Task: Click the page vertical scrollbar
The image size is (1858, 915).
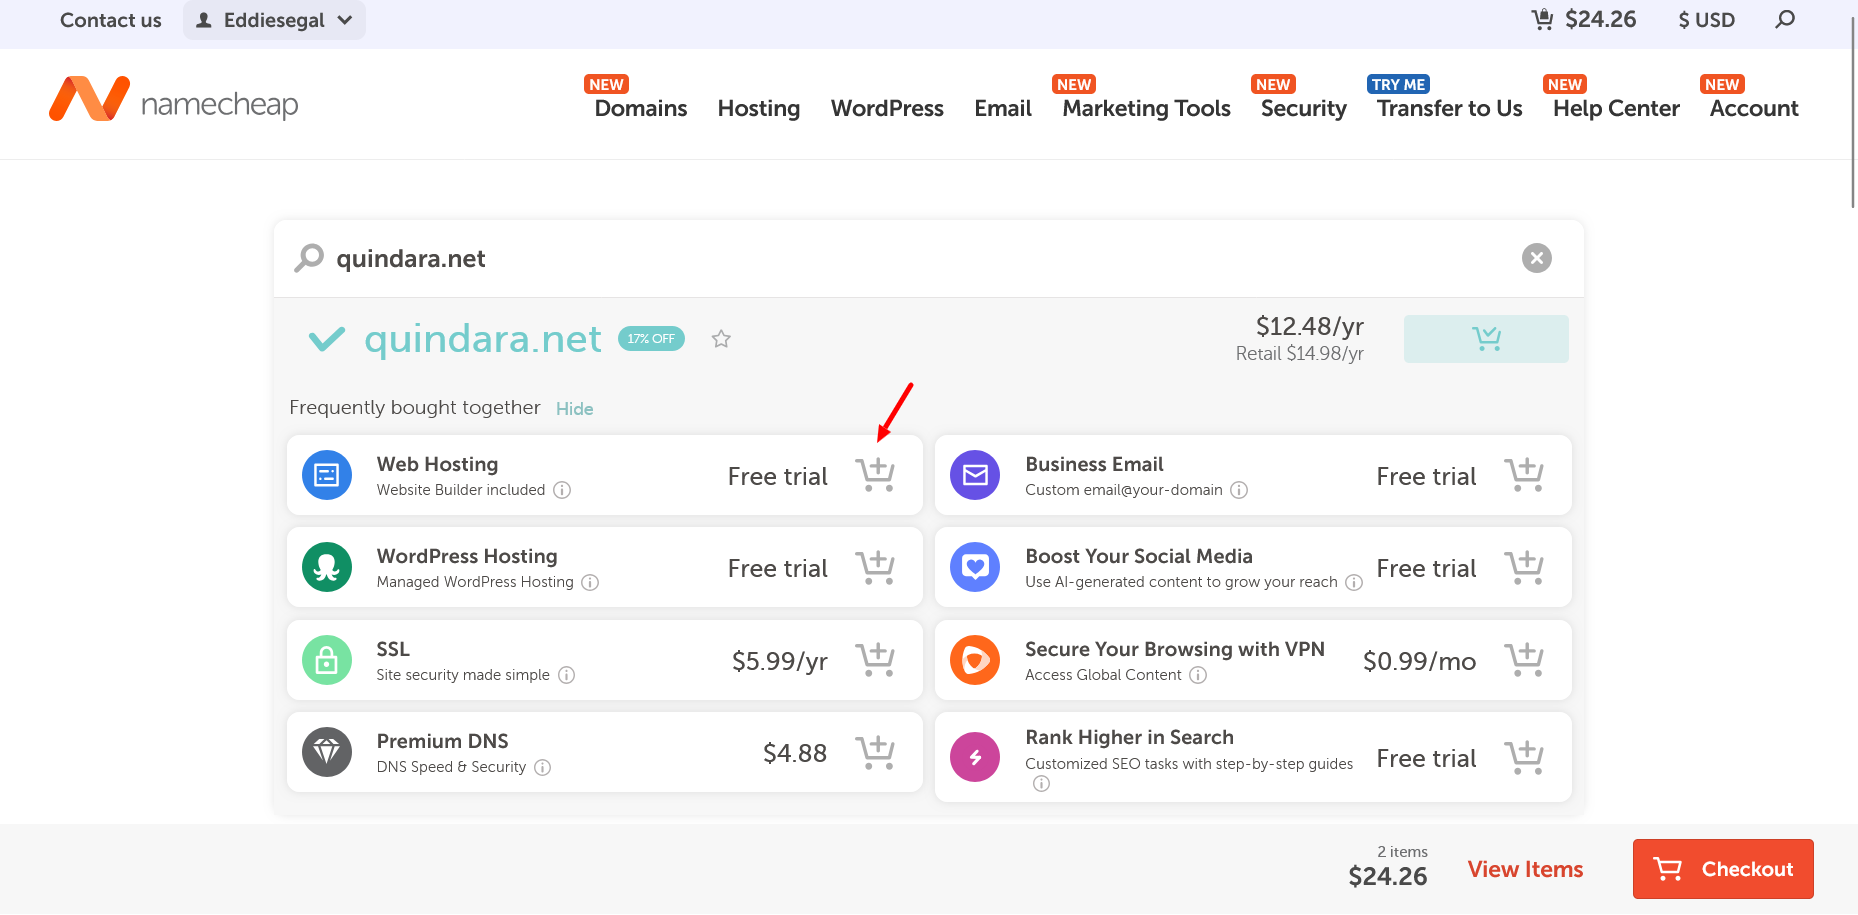Action: coord(1852,110)
